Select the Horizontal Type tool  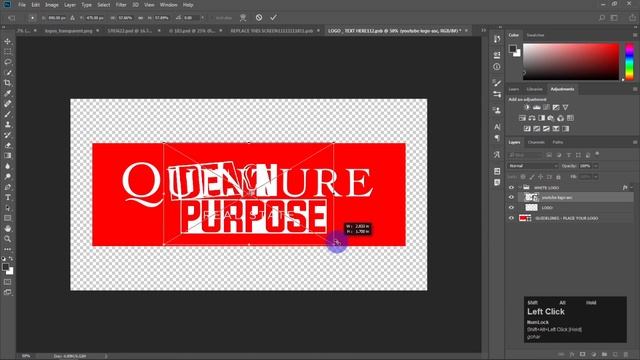coord(7,198)
